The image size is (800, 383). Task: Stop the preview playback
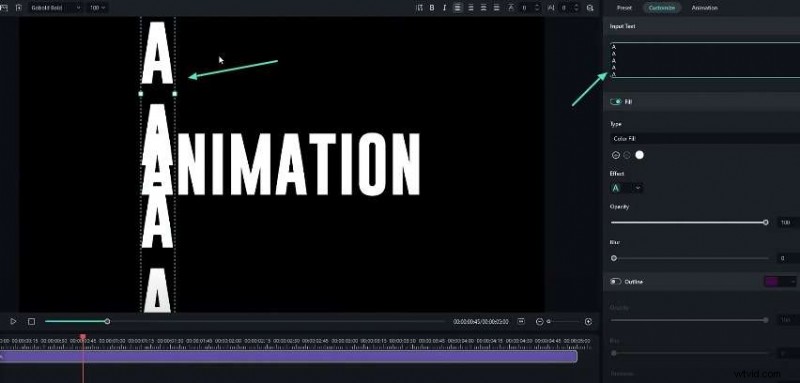click(x=31, y=321)
